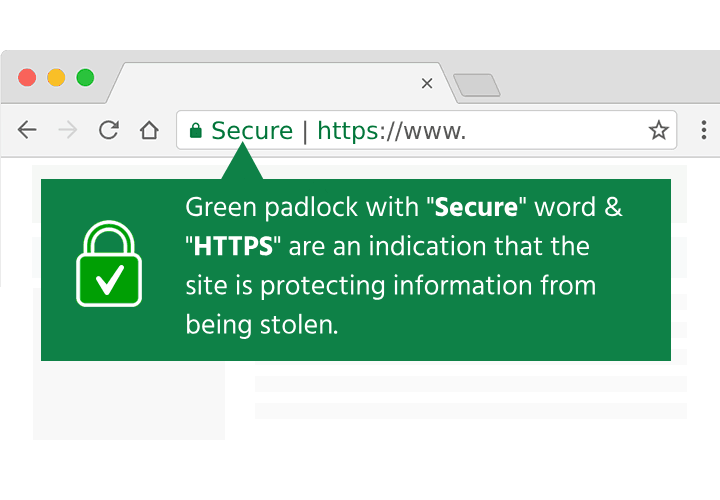This screenshot has width=720, height=500.
Task: Click the green fullscreen dot
Action: (85, 78)
